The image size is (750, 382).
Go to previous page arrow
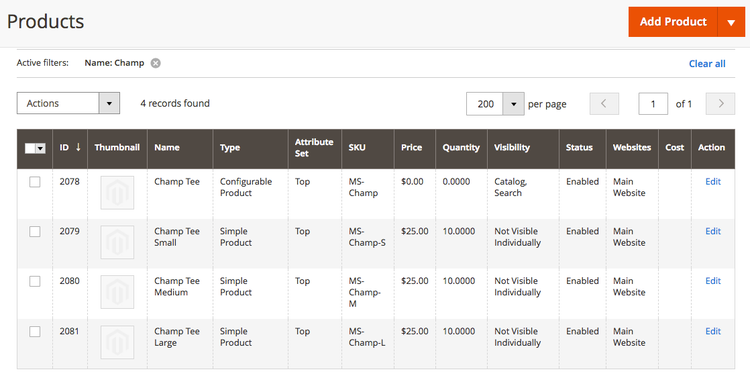[x=604, y=104]
